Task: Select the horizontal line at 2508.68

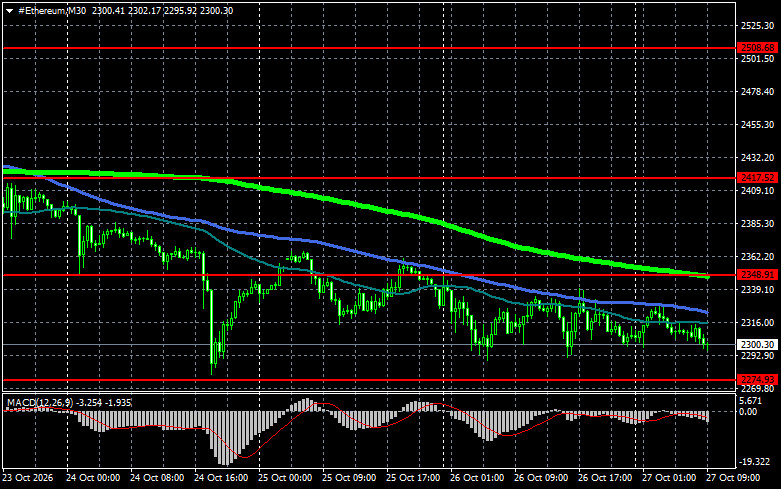Action: pos(369,48)
